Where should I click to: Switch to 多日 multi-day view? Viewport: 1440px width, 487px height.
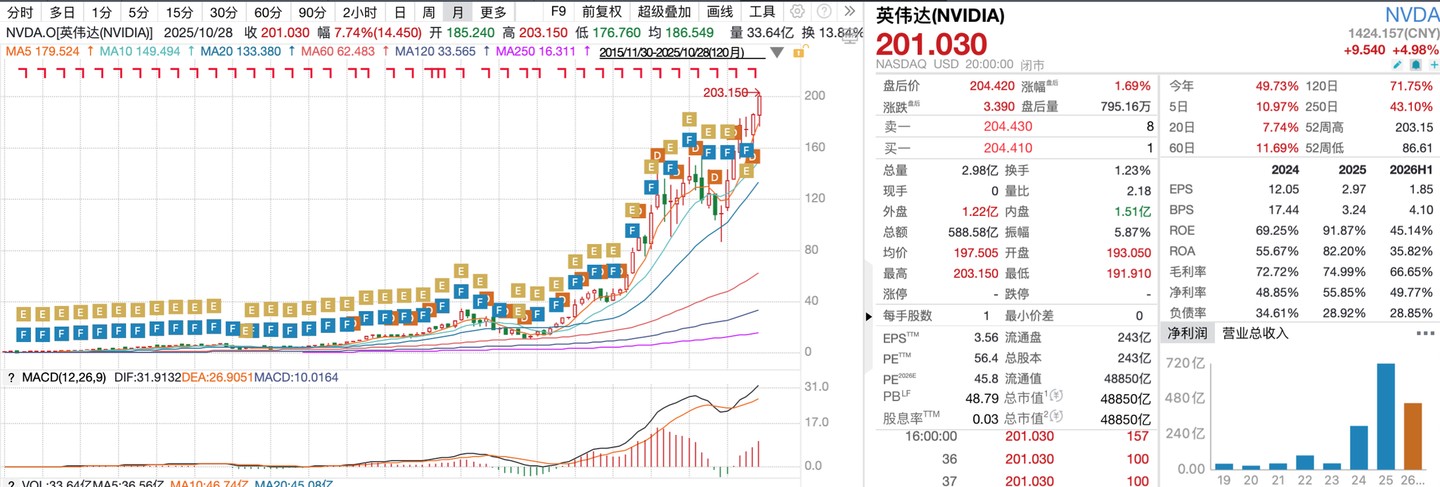[x=62, y=13]
